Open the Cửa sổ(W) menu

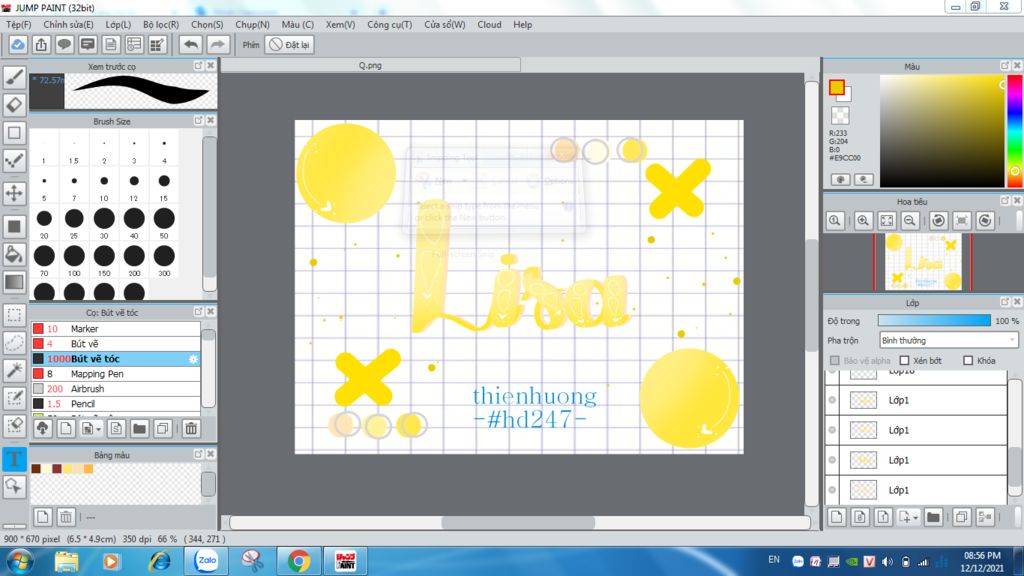444,24
